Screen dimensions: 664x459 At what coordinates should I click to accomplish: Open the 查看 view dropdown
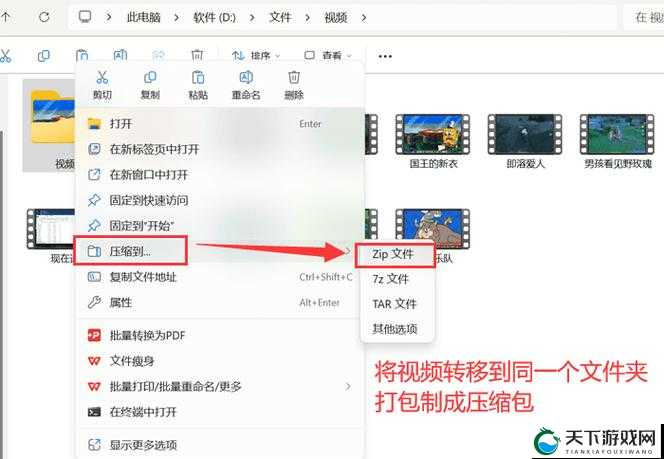329,55
